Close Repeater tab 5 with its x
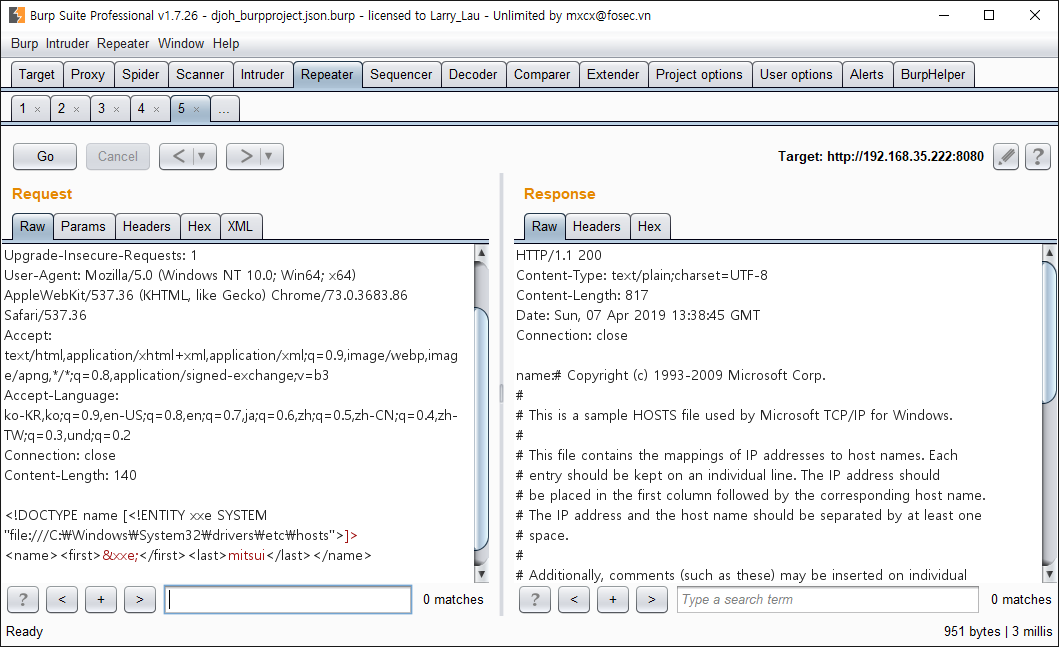The height and width of the screenshot is (647, 1059). point(196,109)
